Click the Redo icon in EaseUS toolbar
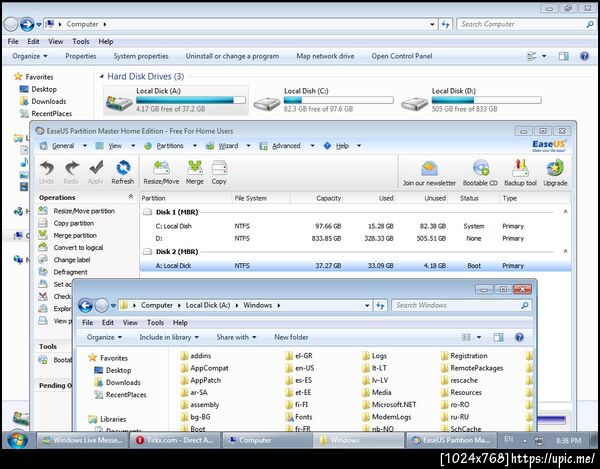The width and height of the screenshot is (600, 469). point(71,172)
